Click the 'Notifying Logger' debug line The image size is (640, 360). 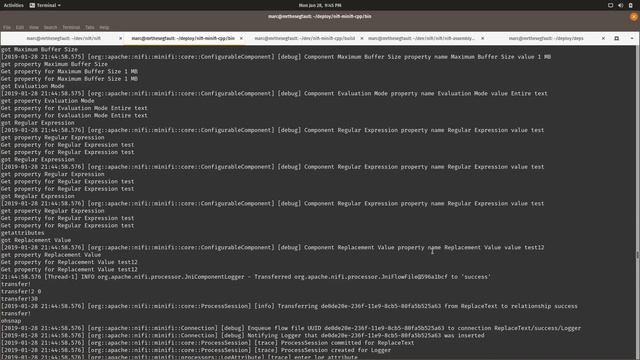(x=242, y=336)
